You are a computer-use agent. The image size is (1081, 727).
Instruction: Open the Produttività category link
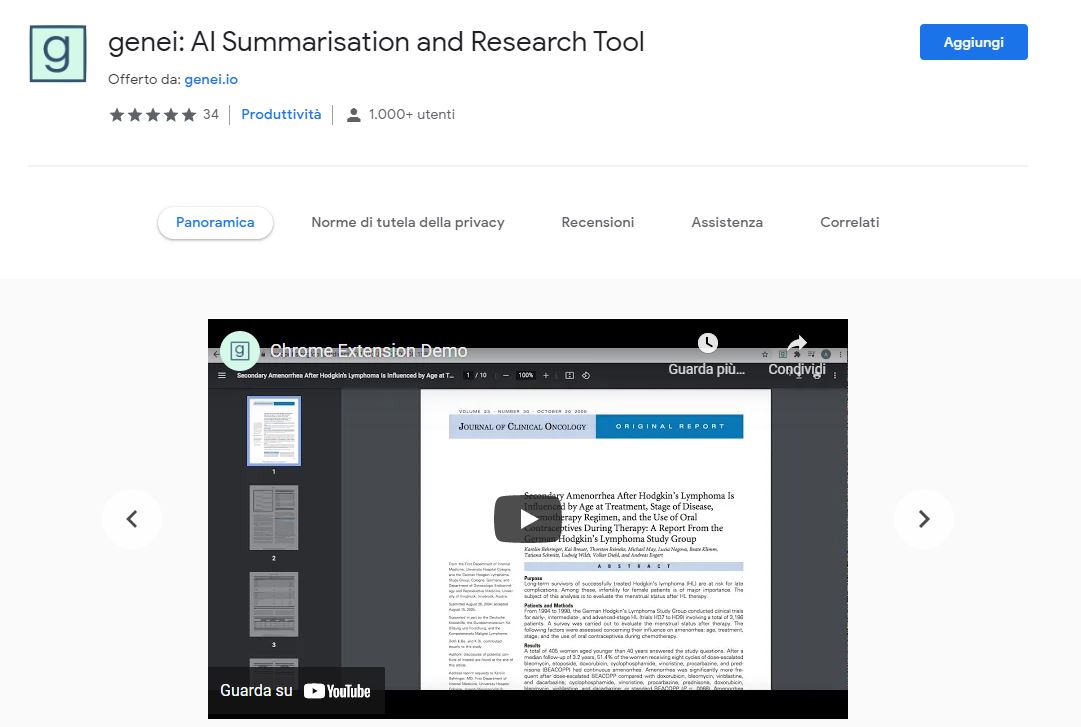pos(281,114)
